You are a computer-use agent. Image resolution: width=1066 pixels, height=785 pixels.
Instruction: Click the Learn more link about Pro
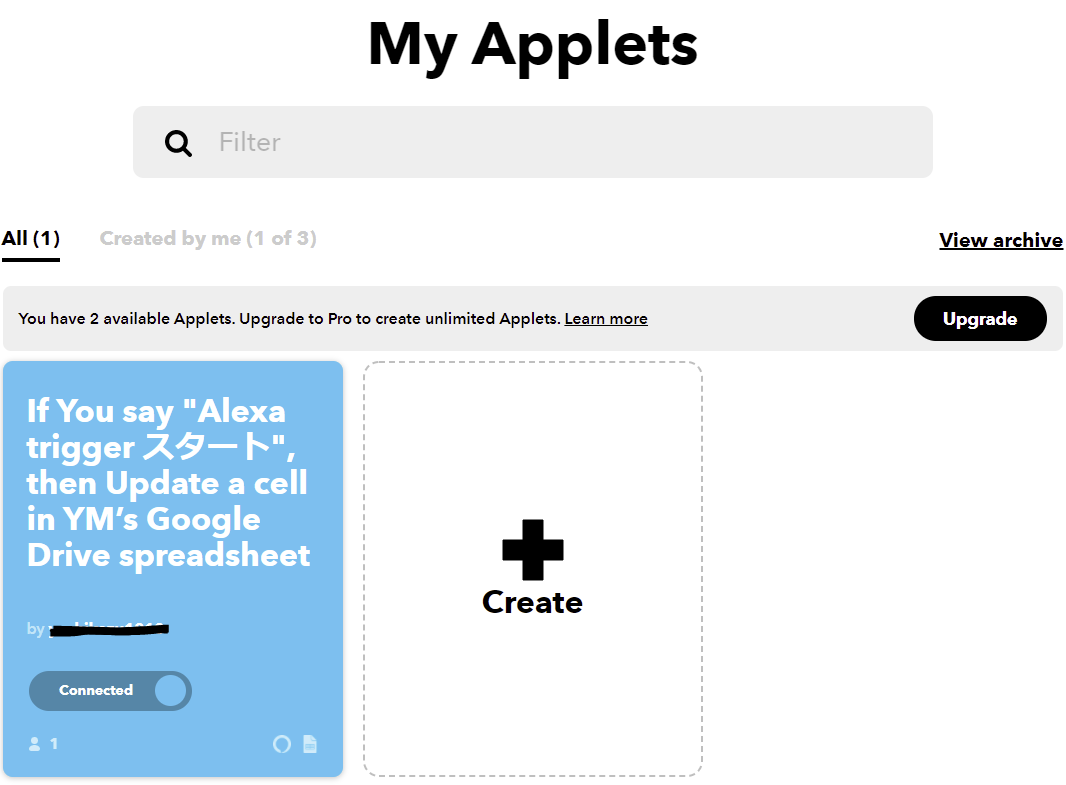click(x=605, y=318)
